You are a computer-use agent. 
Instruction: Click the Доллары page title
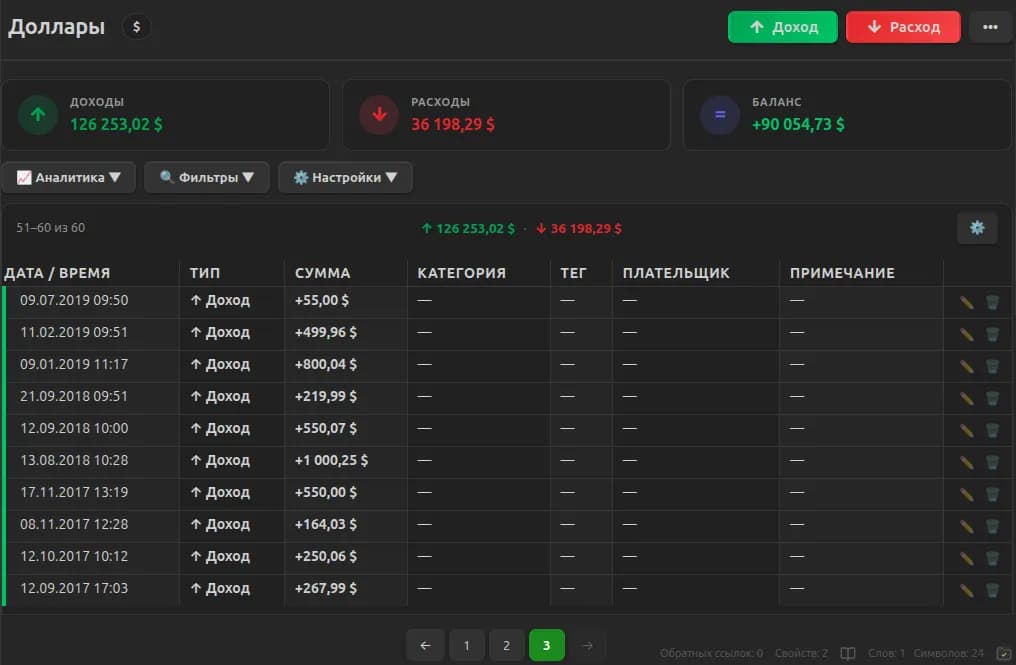click(56, 27)
